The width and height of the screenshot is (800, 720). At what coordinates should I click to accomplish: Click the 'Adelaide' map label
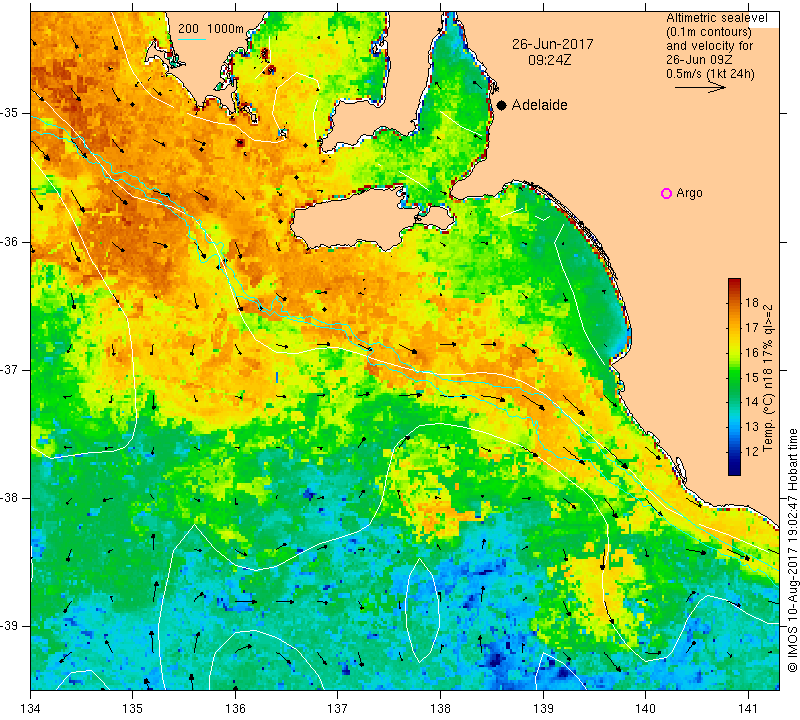coord(539,105)
